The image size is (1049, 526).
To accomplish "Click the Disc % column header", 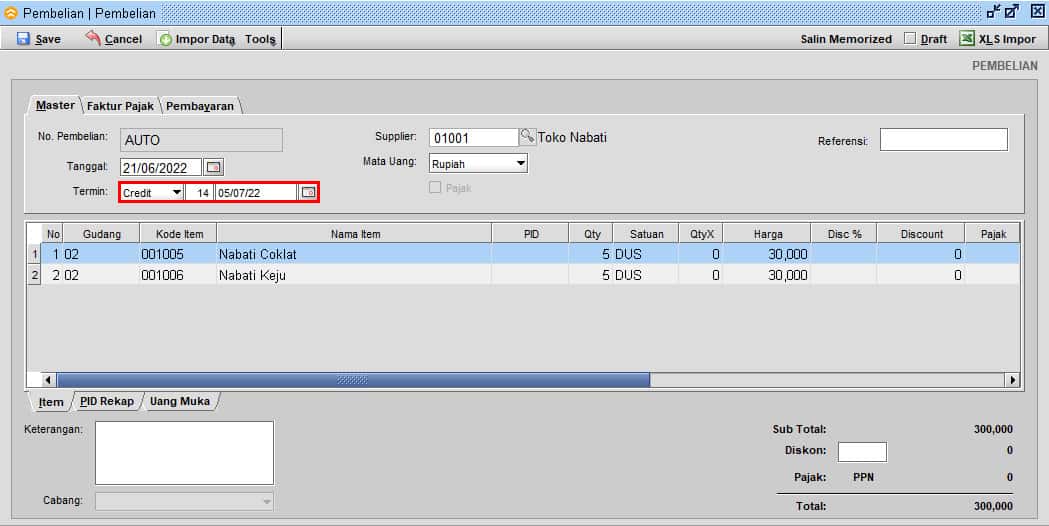I will 844,234.
